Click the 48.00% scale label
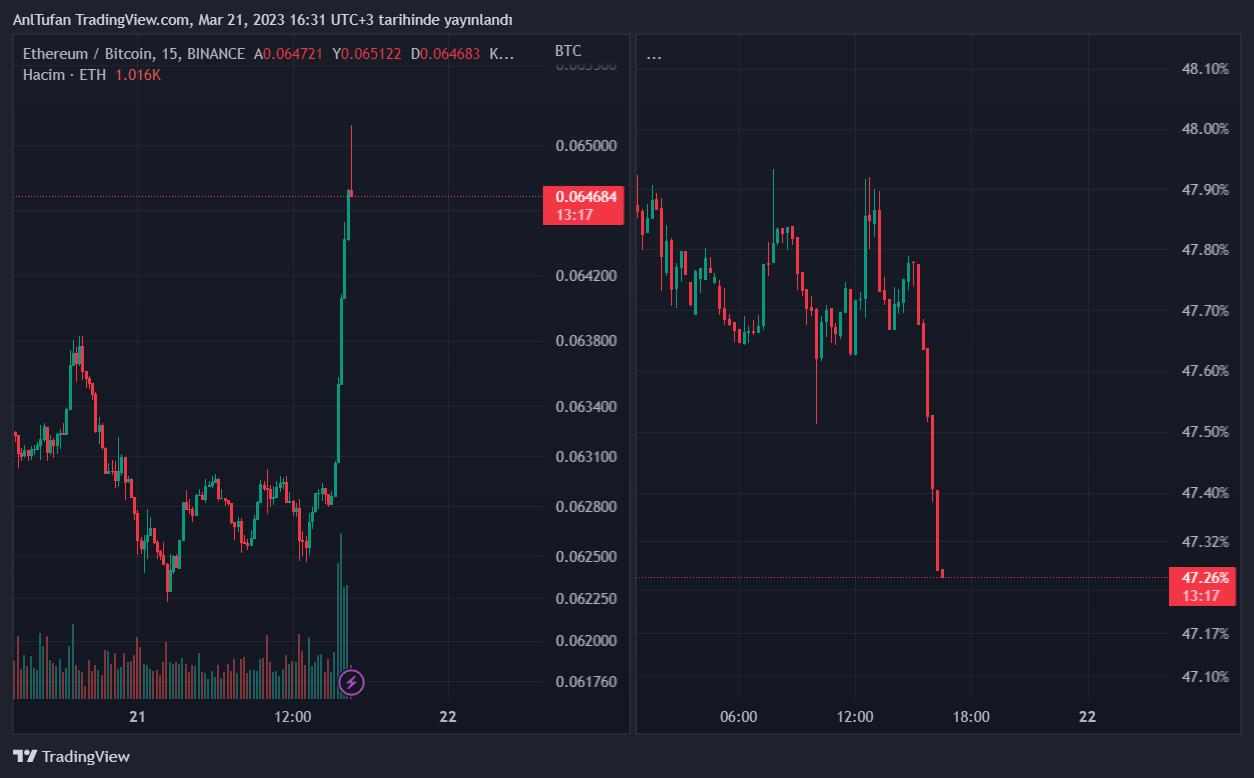 pos(1205,129)
